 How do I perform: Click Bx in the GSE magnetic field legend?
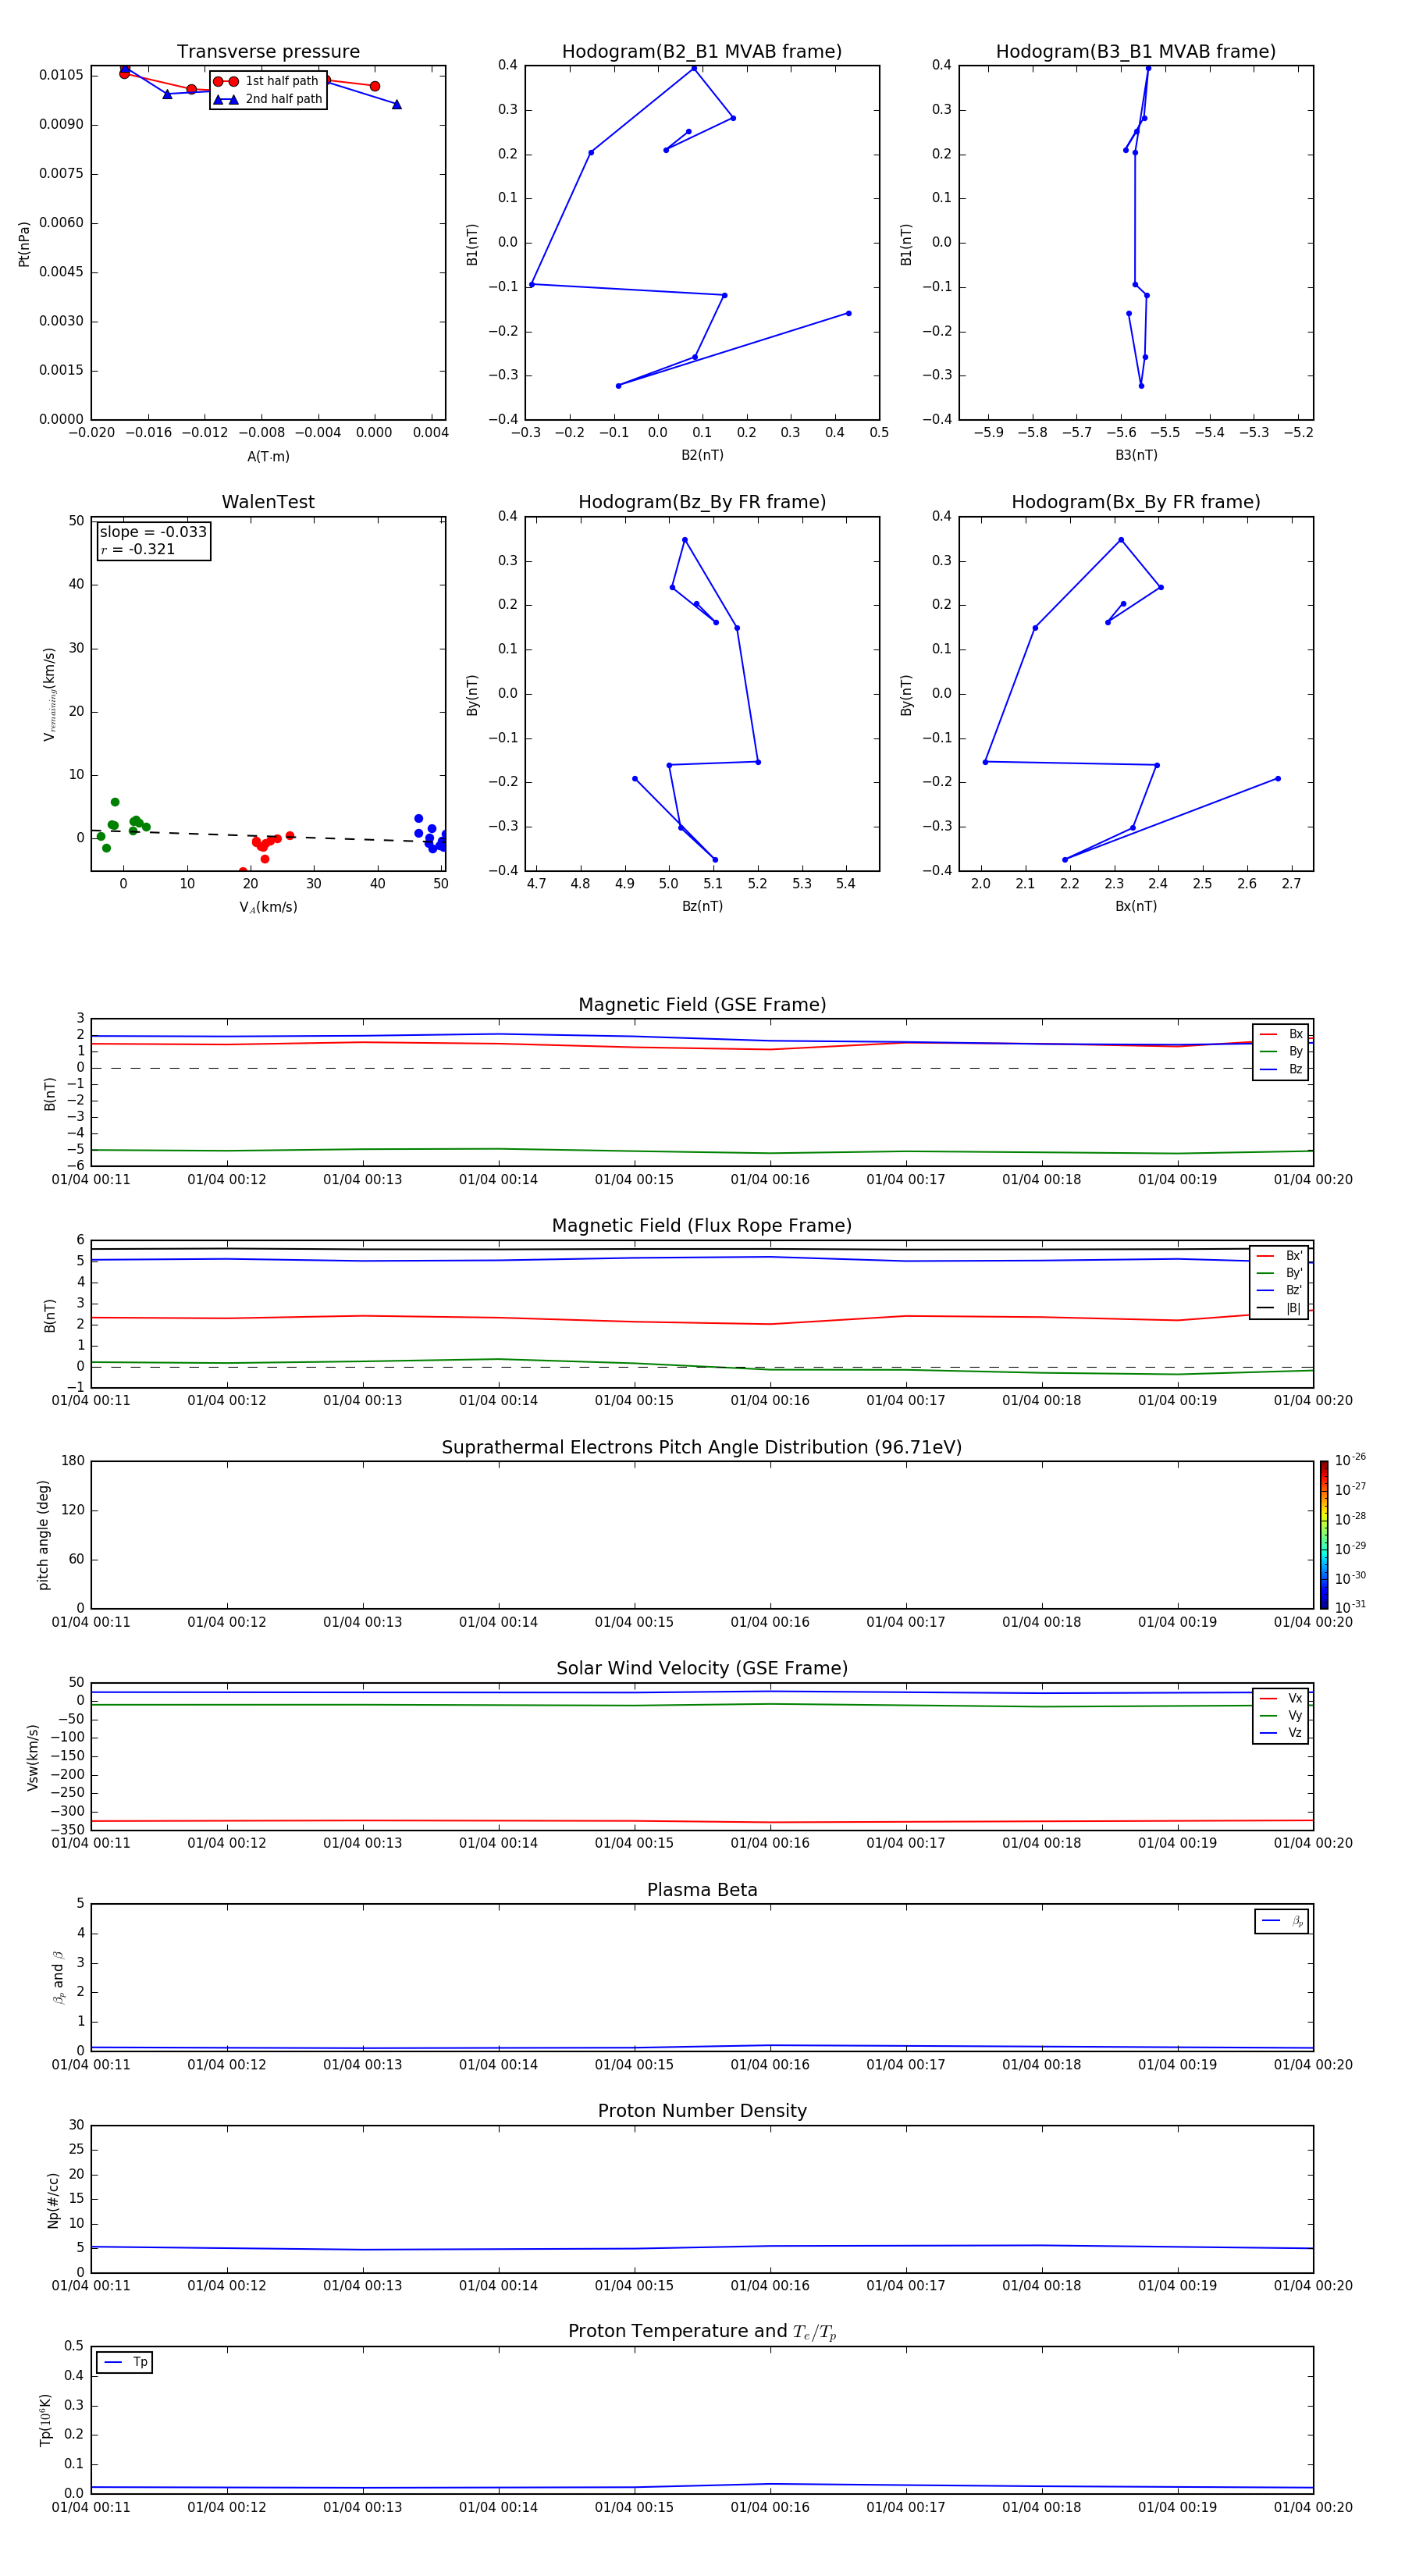[x=1281, y=1034]
